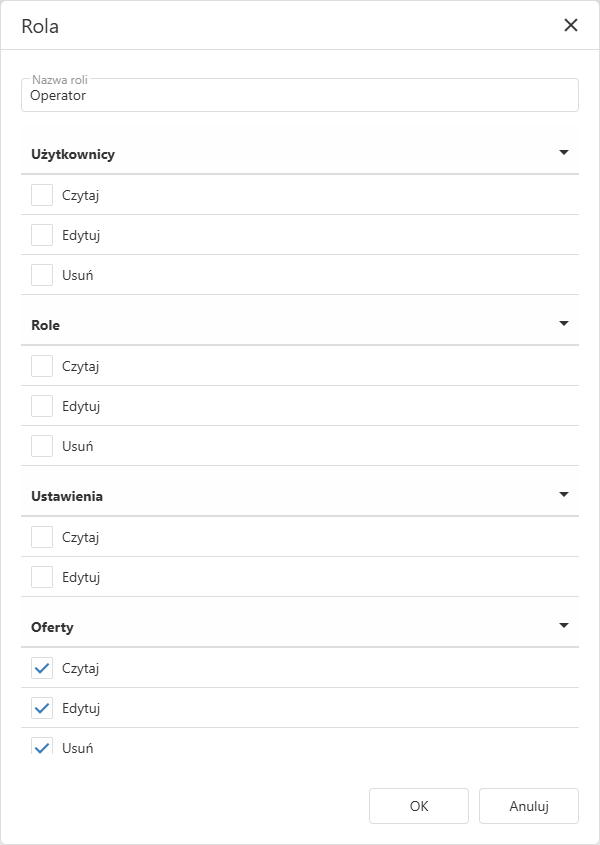This screenshot has width=600, height=845.
Task: Uncheck Usuń permission under Oferty
Action: (42, 746)
